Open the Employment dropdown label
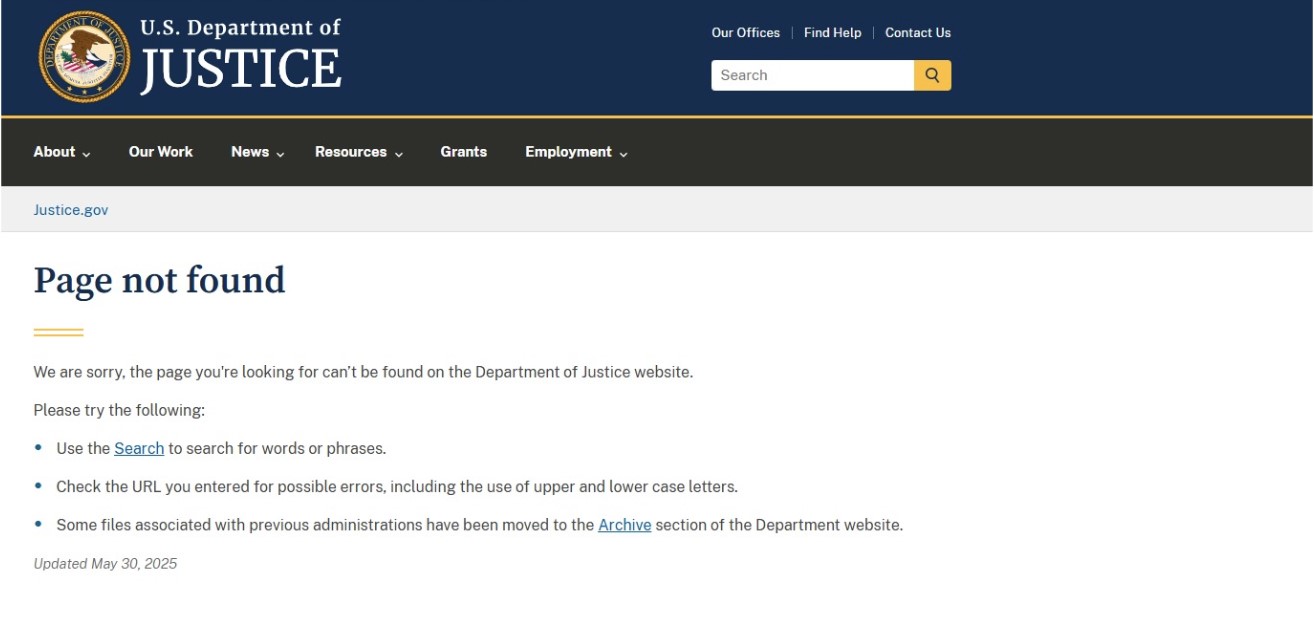This screenshot has width=1314, height=621. tap(568, 152)
